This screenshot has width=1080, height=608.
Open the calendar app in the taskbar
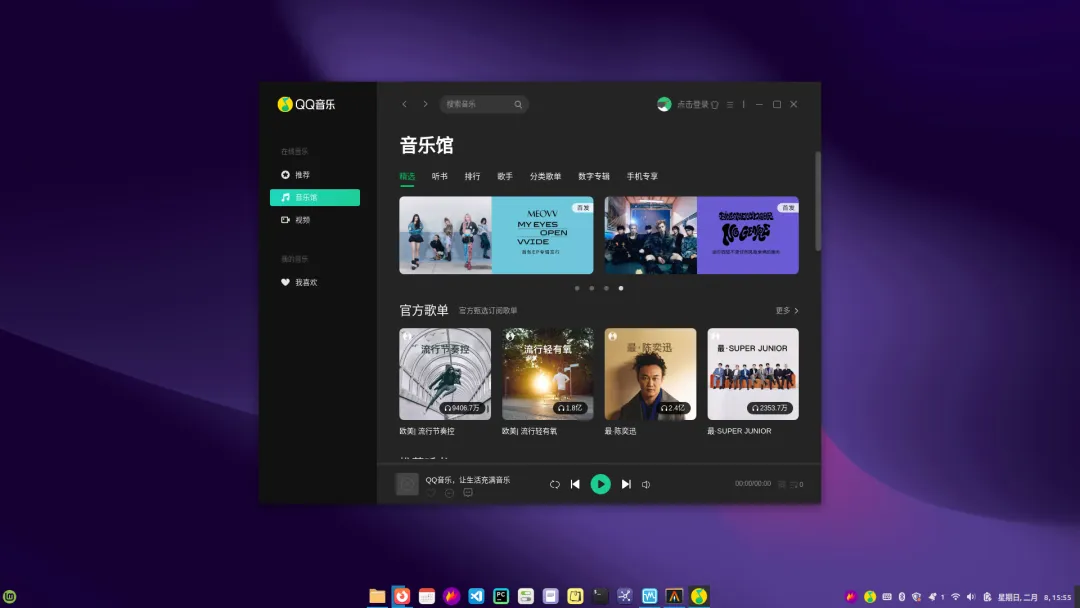tap(426, 596)
